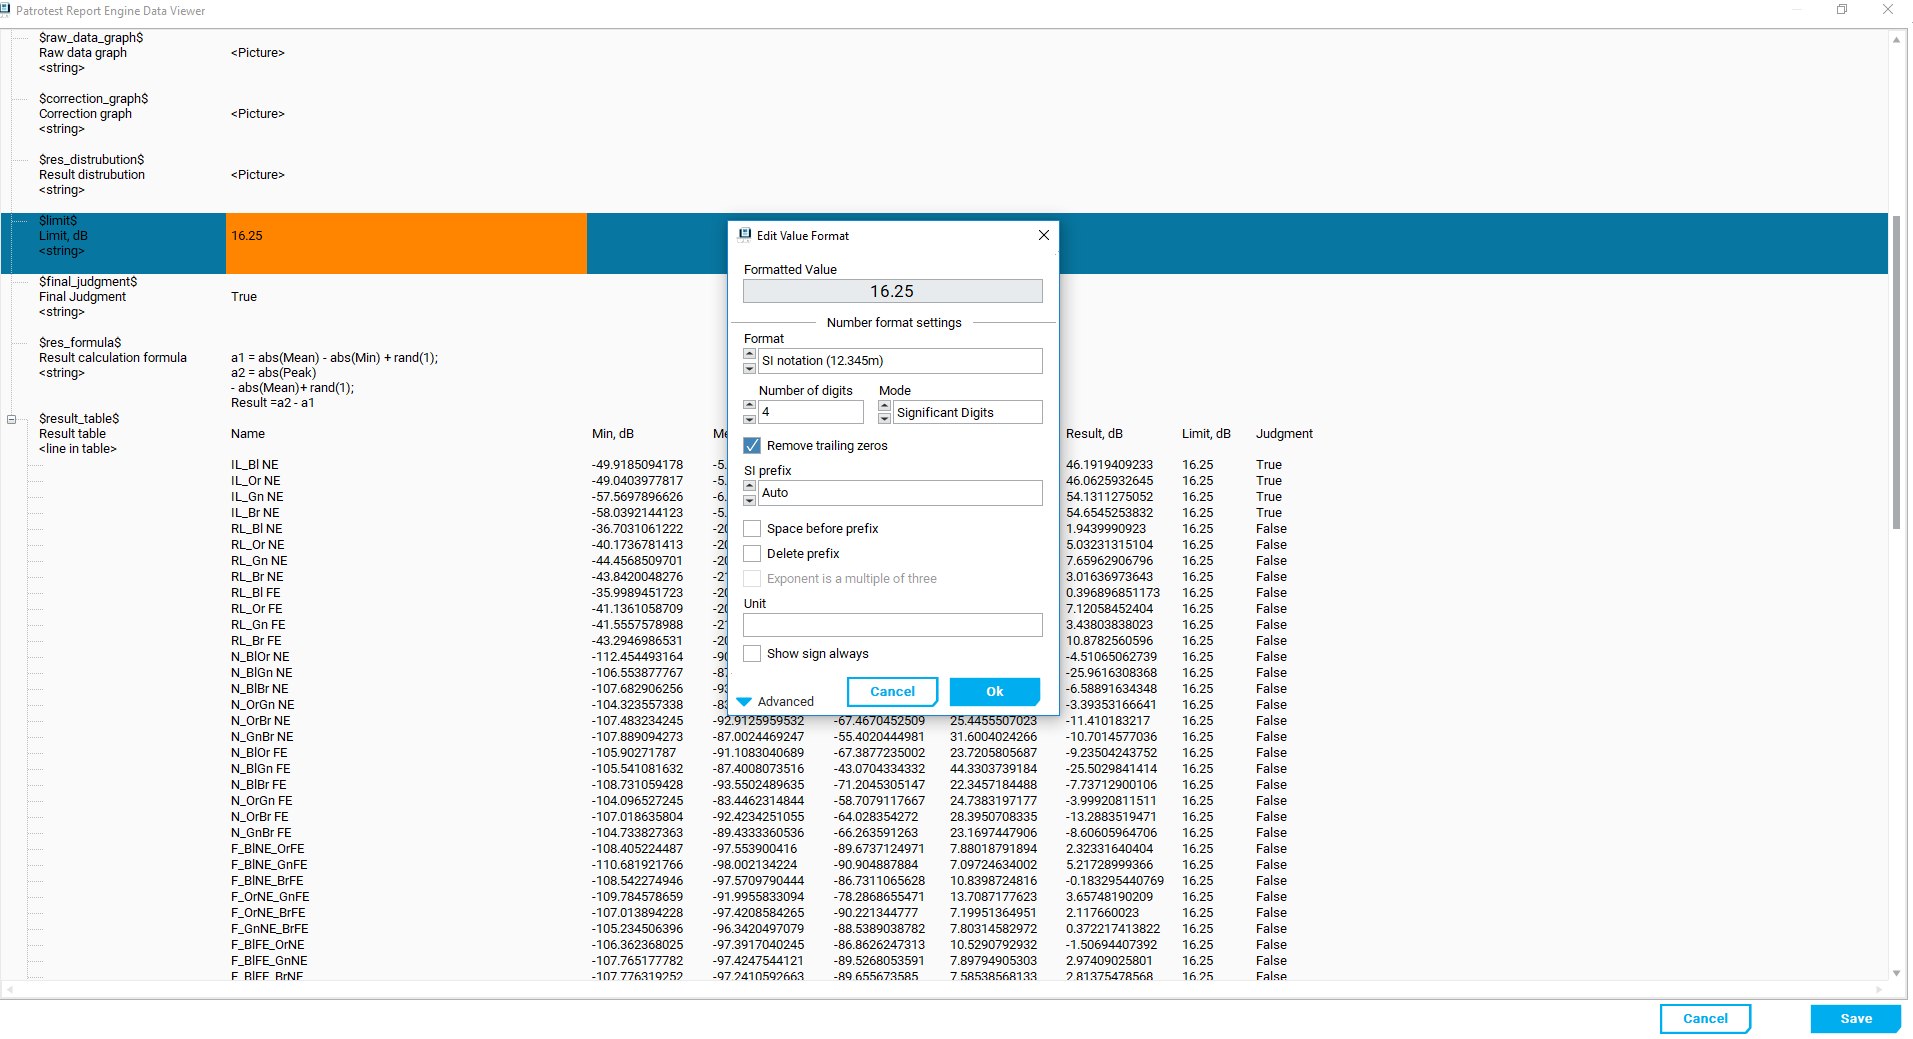The width and height of the screenshot is (1913, 1039).
Task: Click the Ok button in dialog
Action: coord(994,692)
